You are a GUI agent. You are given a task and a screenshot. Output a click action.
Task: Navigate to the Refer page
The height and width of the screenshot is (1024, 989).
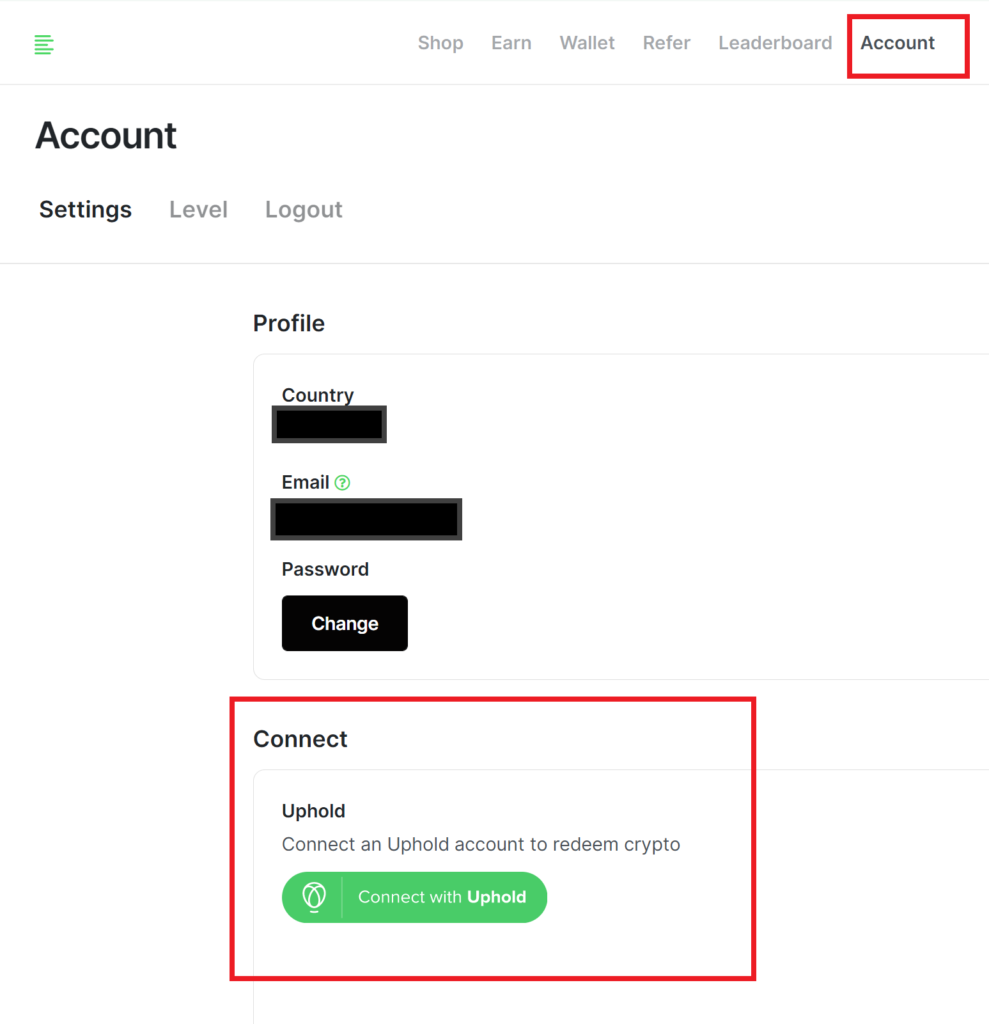[x=667, y=43]
